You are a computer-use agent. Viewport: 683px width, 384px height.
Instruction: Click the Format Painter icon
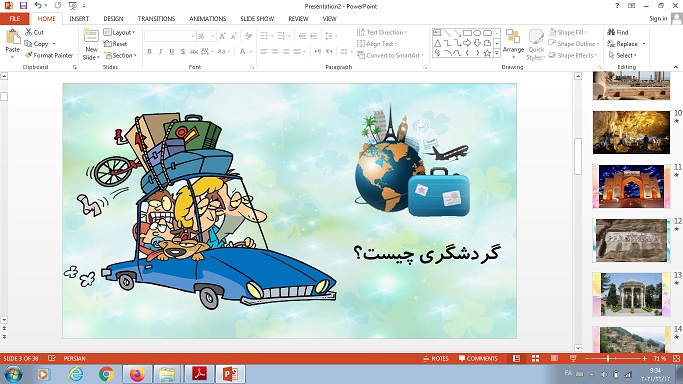[29, 55]
